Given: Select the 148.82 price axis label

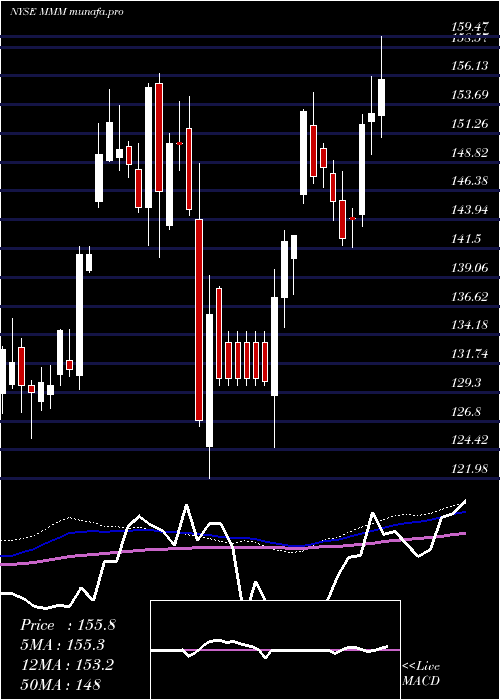Looking at the screenshot, I should 470,153.
